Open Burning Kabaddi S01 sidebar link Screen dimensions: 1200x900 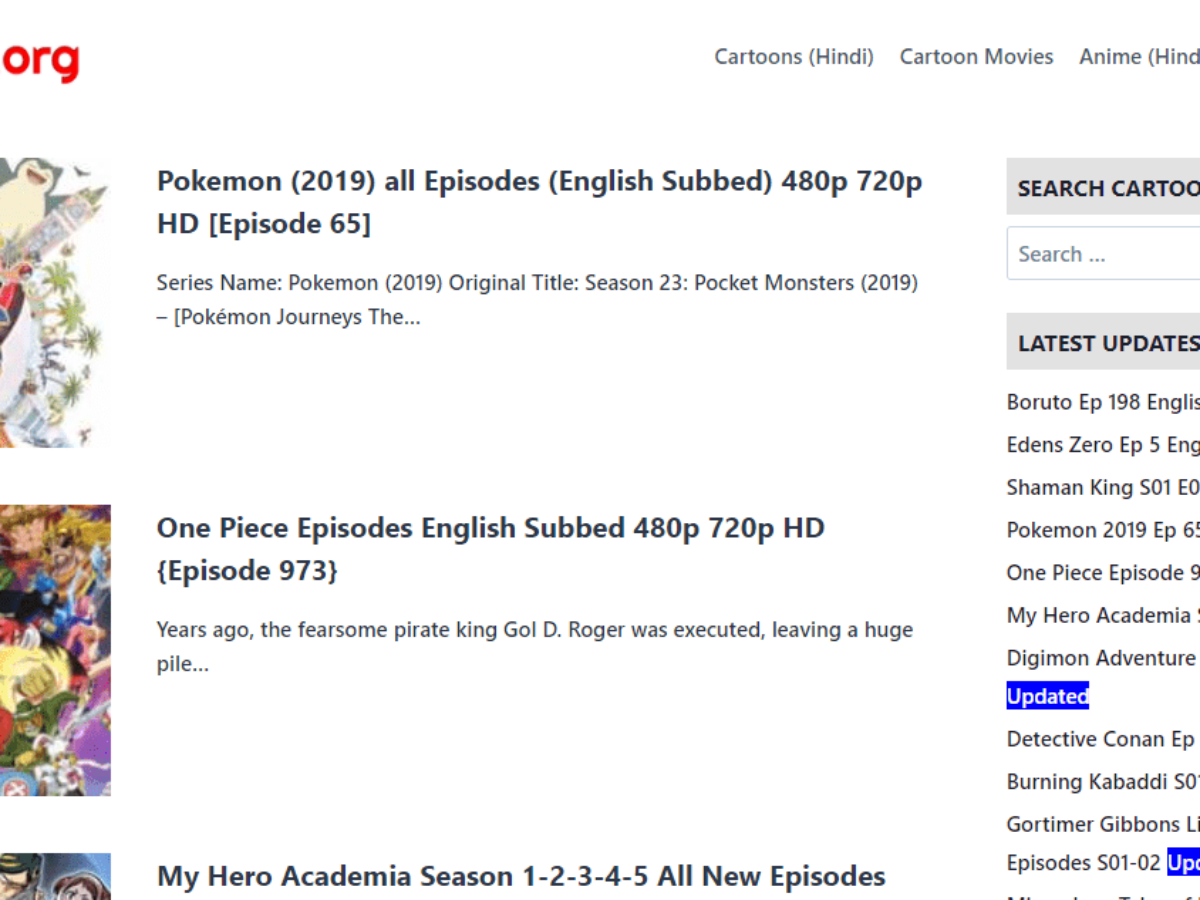1100,781
